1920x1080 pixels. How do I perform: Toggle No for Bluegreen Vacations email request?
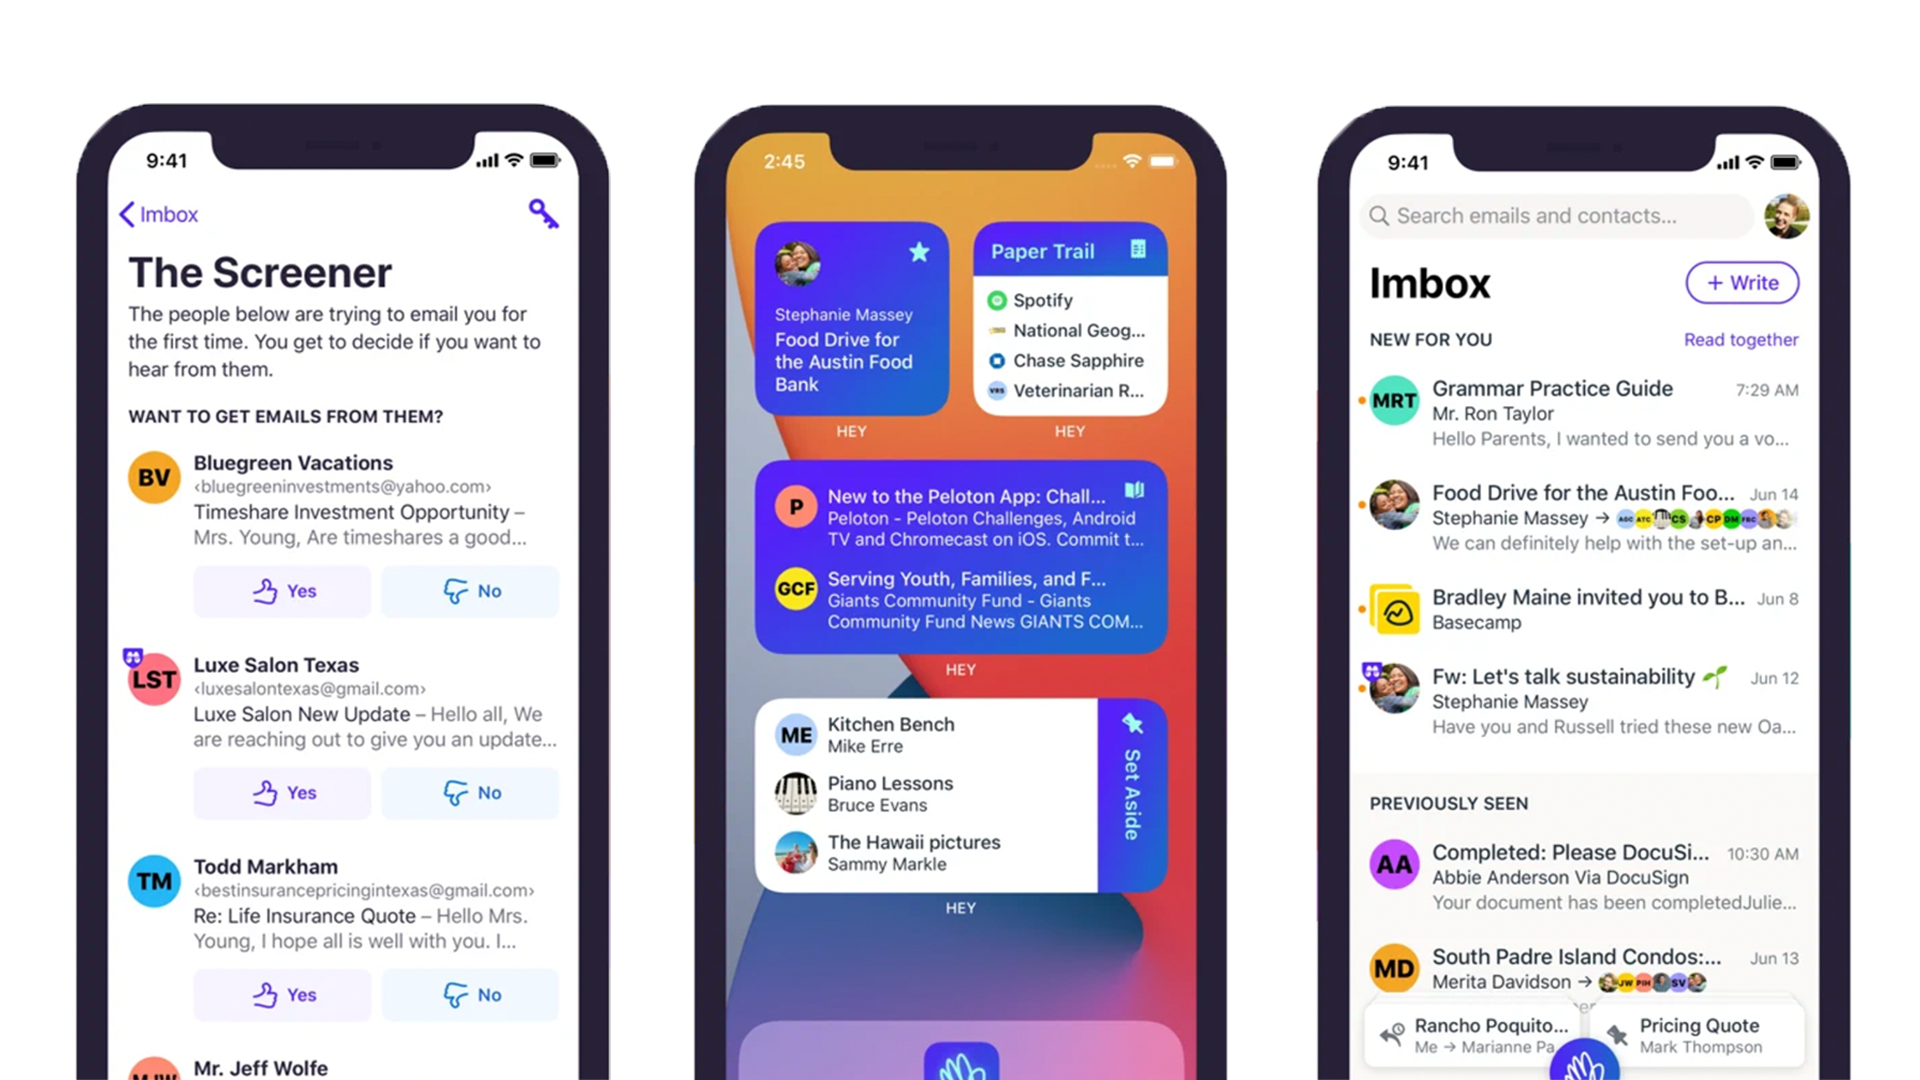(x=471, y=589)
